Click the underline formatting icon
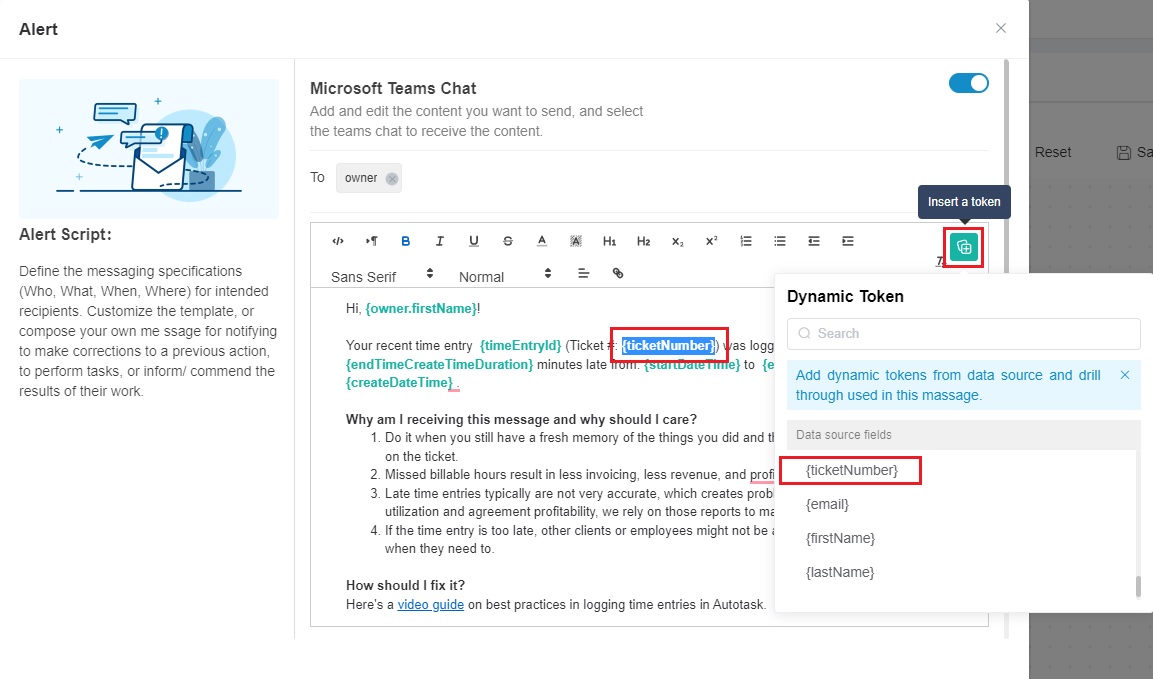Image resolution: width=1153 pixels, height=679 pixels. (473, 241)
